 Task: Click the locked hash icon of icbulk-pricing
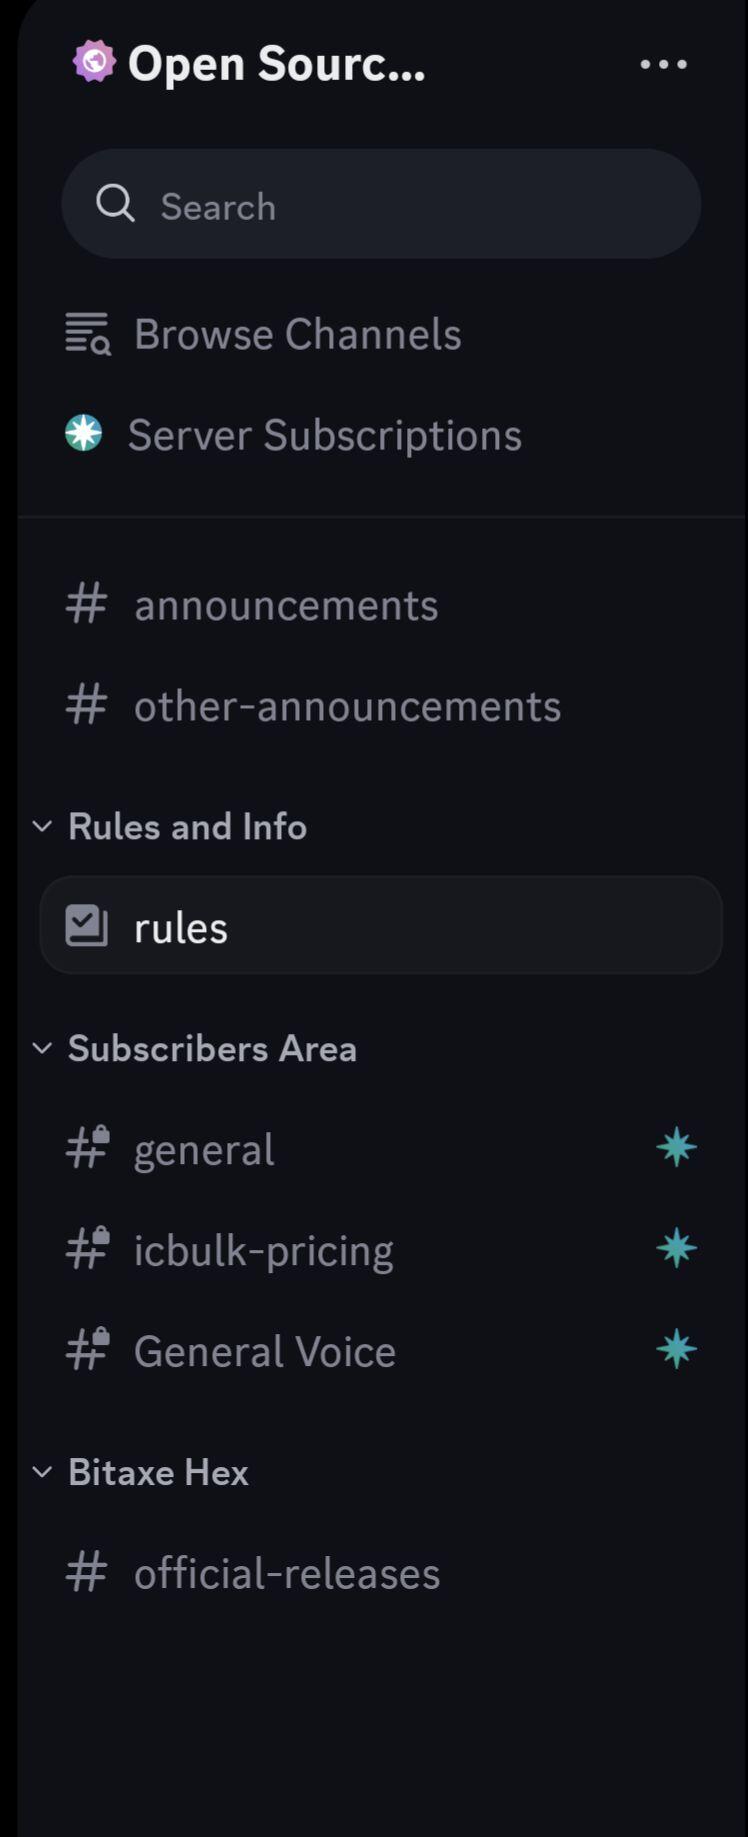(x=88, y=1249)
